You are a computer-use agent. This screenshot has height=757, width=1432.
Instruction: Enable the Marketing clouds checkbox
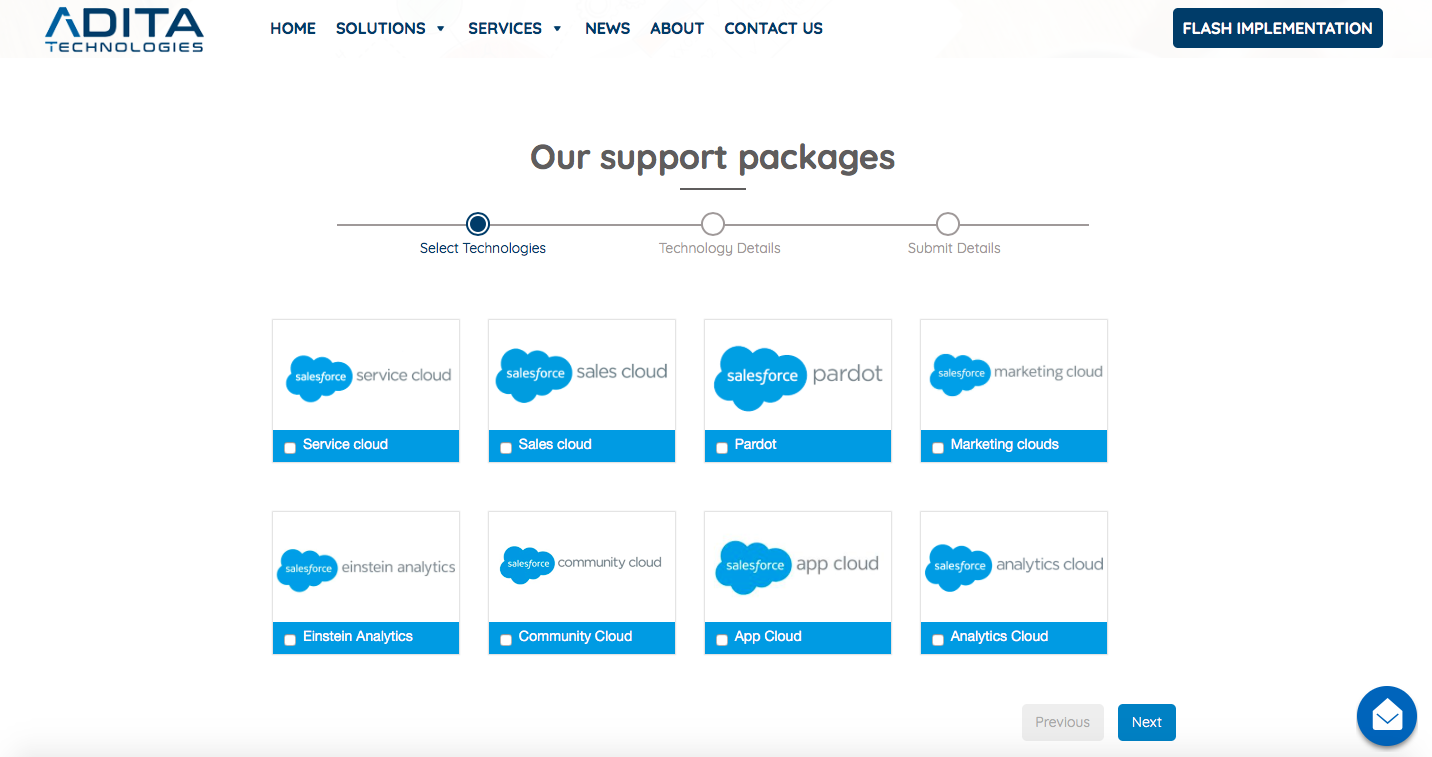pos(938,448)
